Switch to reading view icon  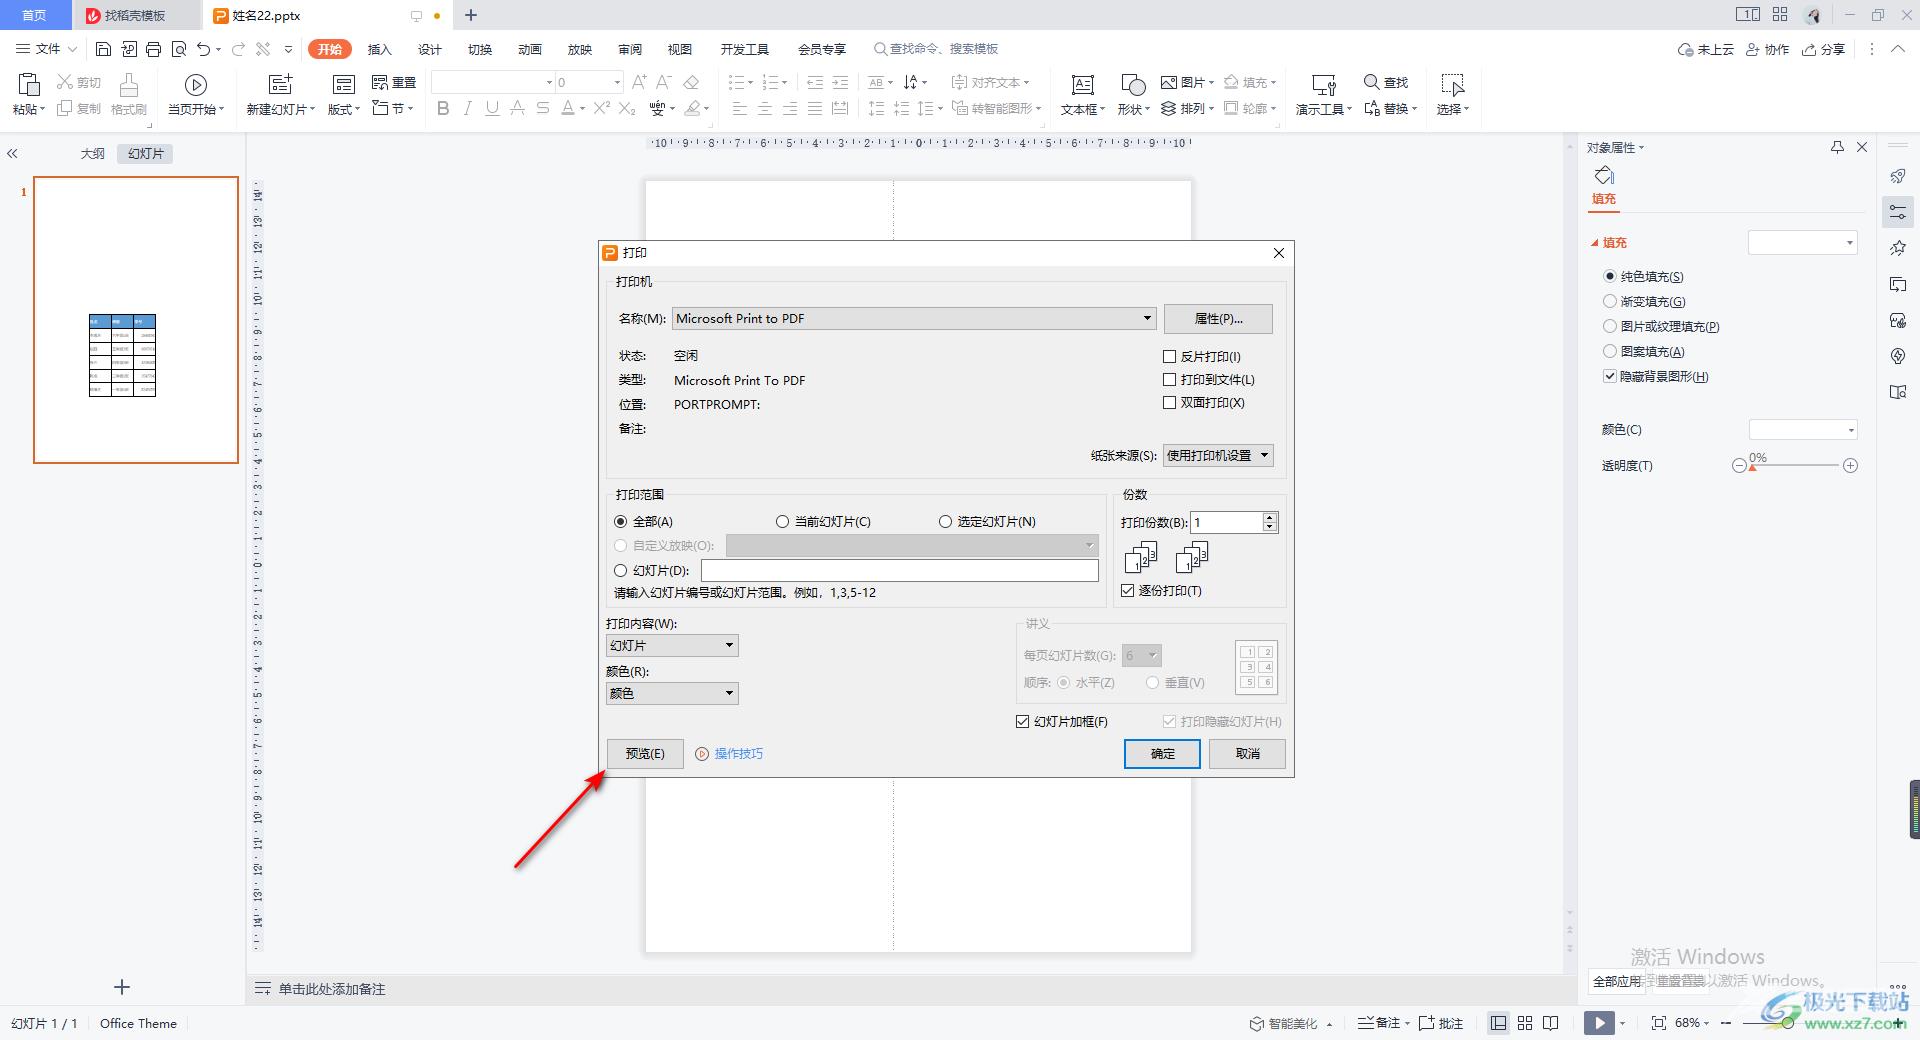(x=1551, y=1023)
